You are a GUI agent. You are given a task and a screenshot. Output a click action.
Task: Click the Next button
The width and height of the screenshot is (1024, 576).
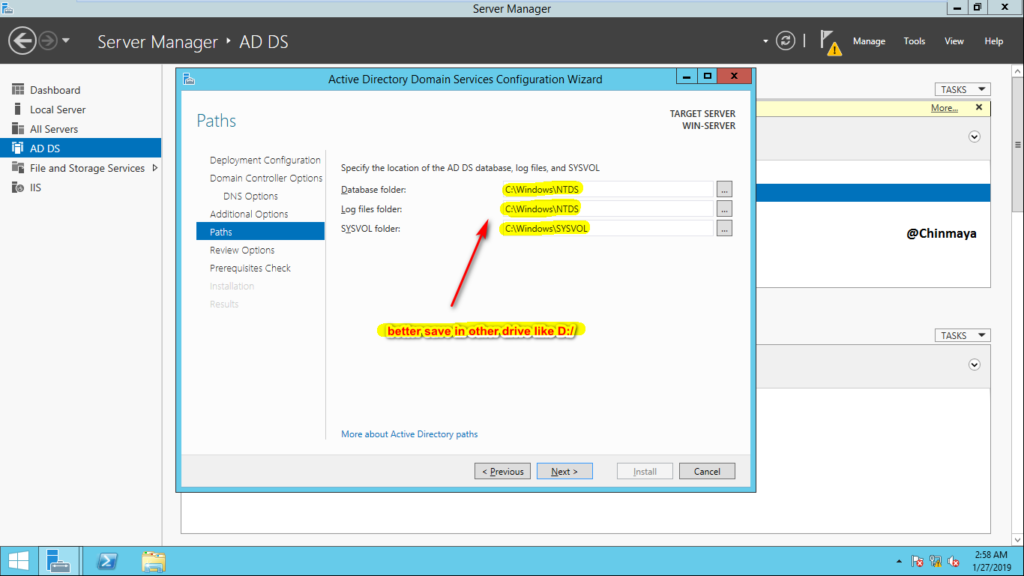564,471
